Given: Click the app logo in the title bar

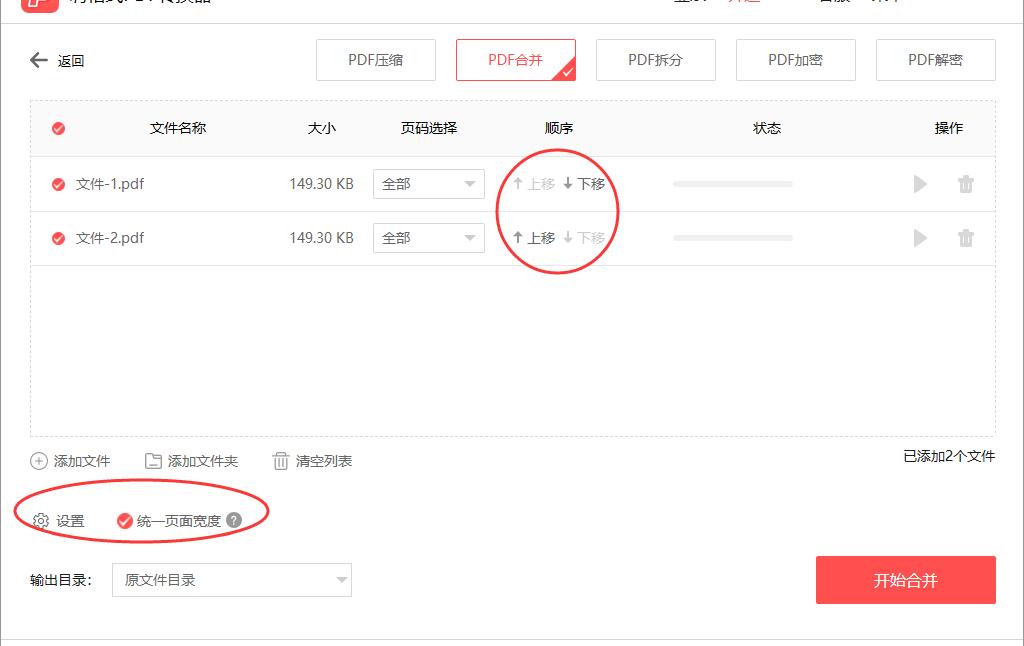Looking at the screenshot, I should pos(40,5).
